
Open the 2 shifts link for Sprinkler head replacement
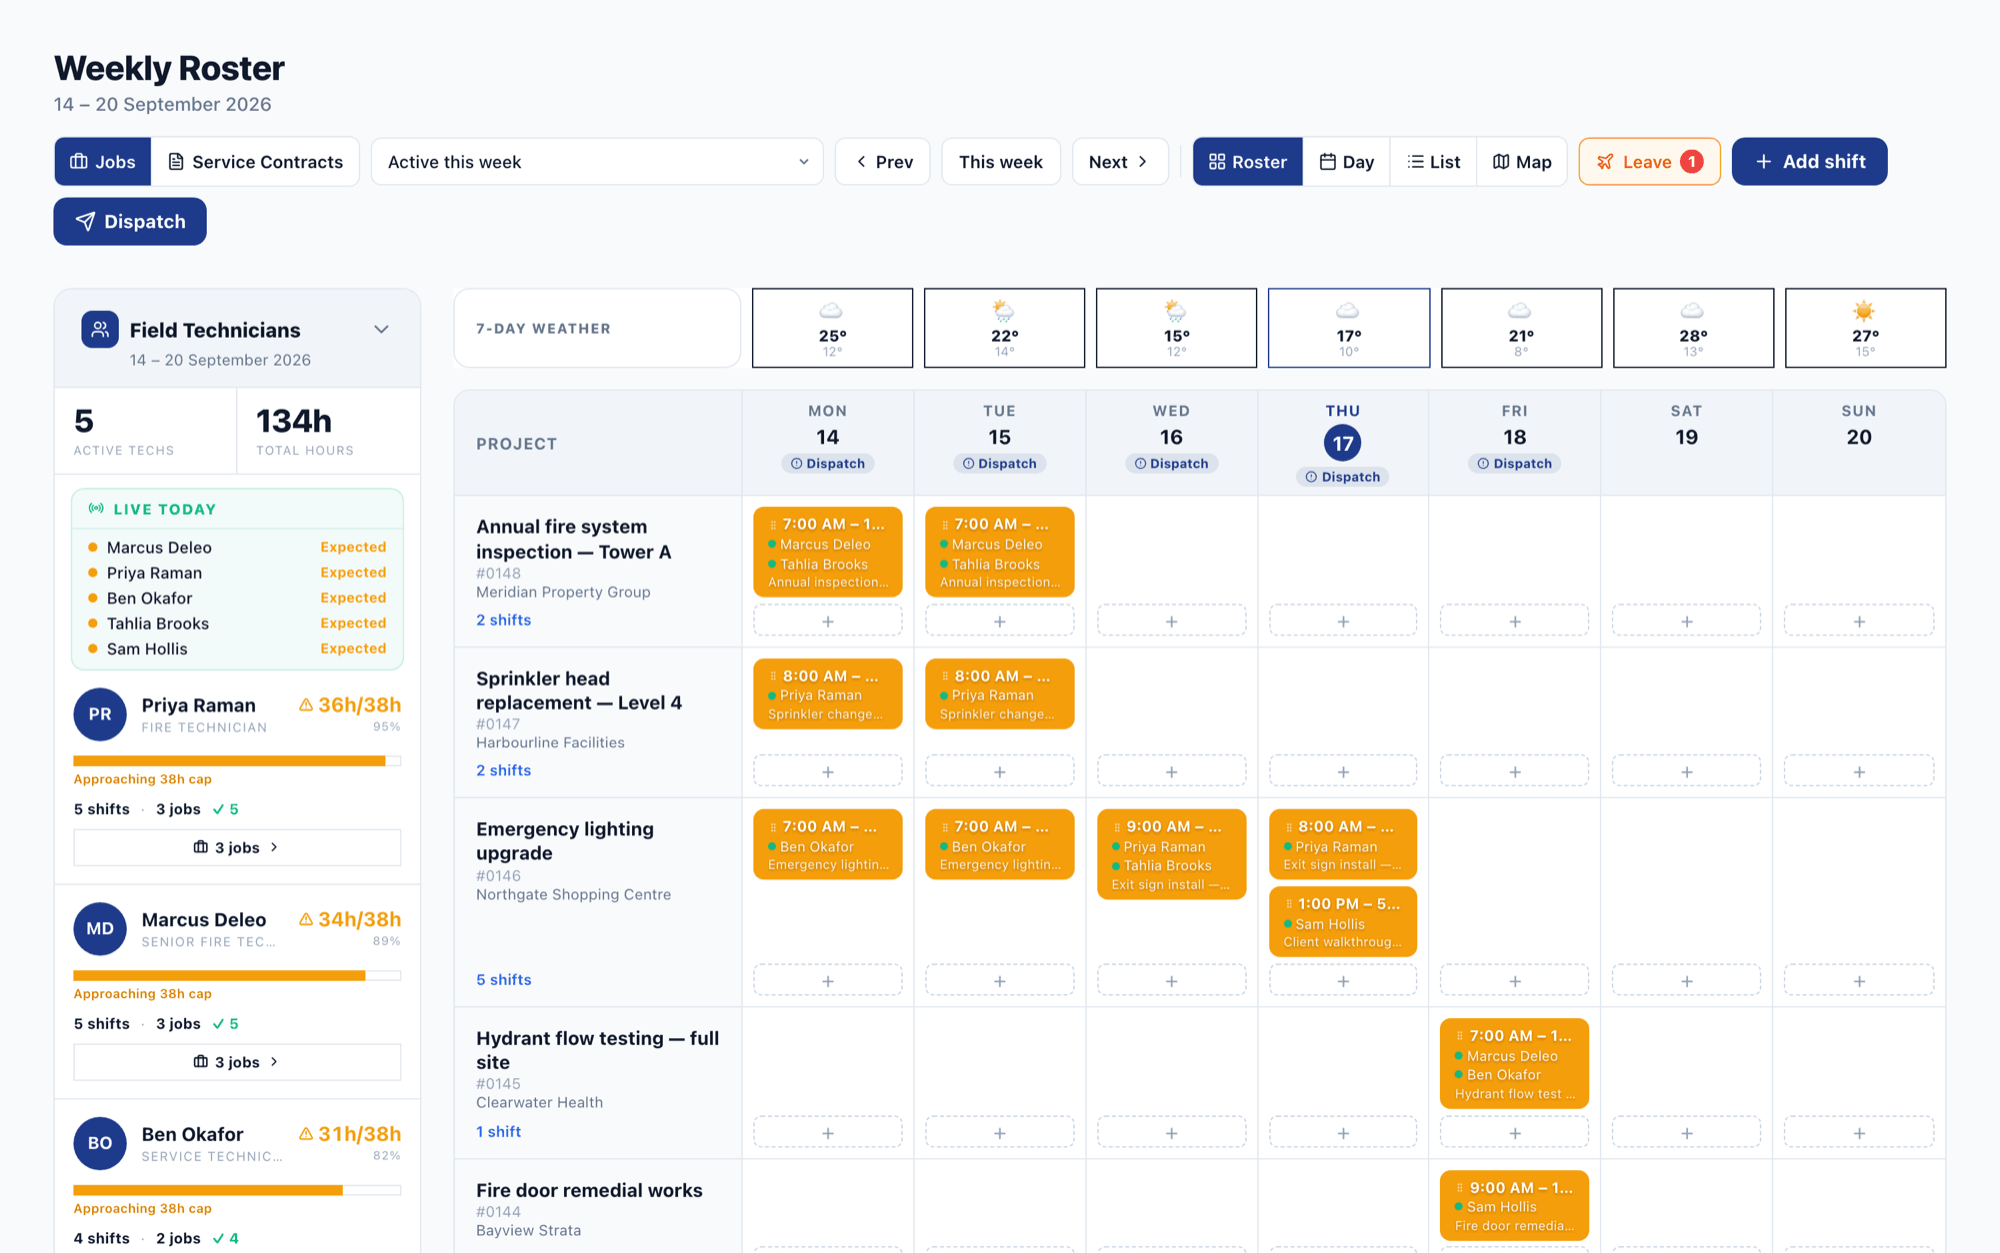[503, 770]
